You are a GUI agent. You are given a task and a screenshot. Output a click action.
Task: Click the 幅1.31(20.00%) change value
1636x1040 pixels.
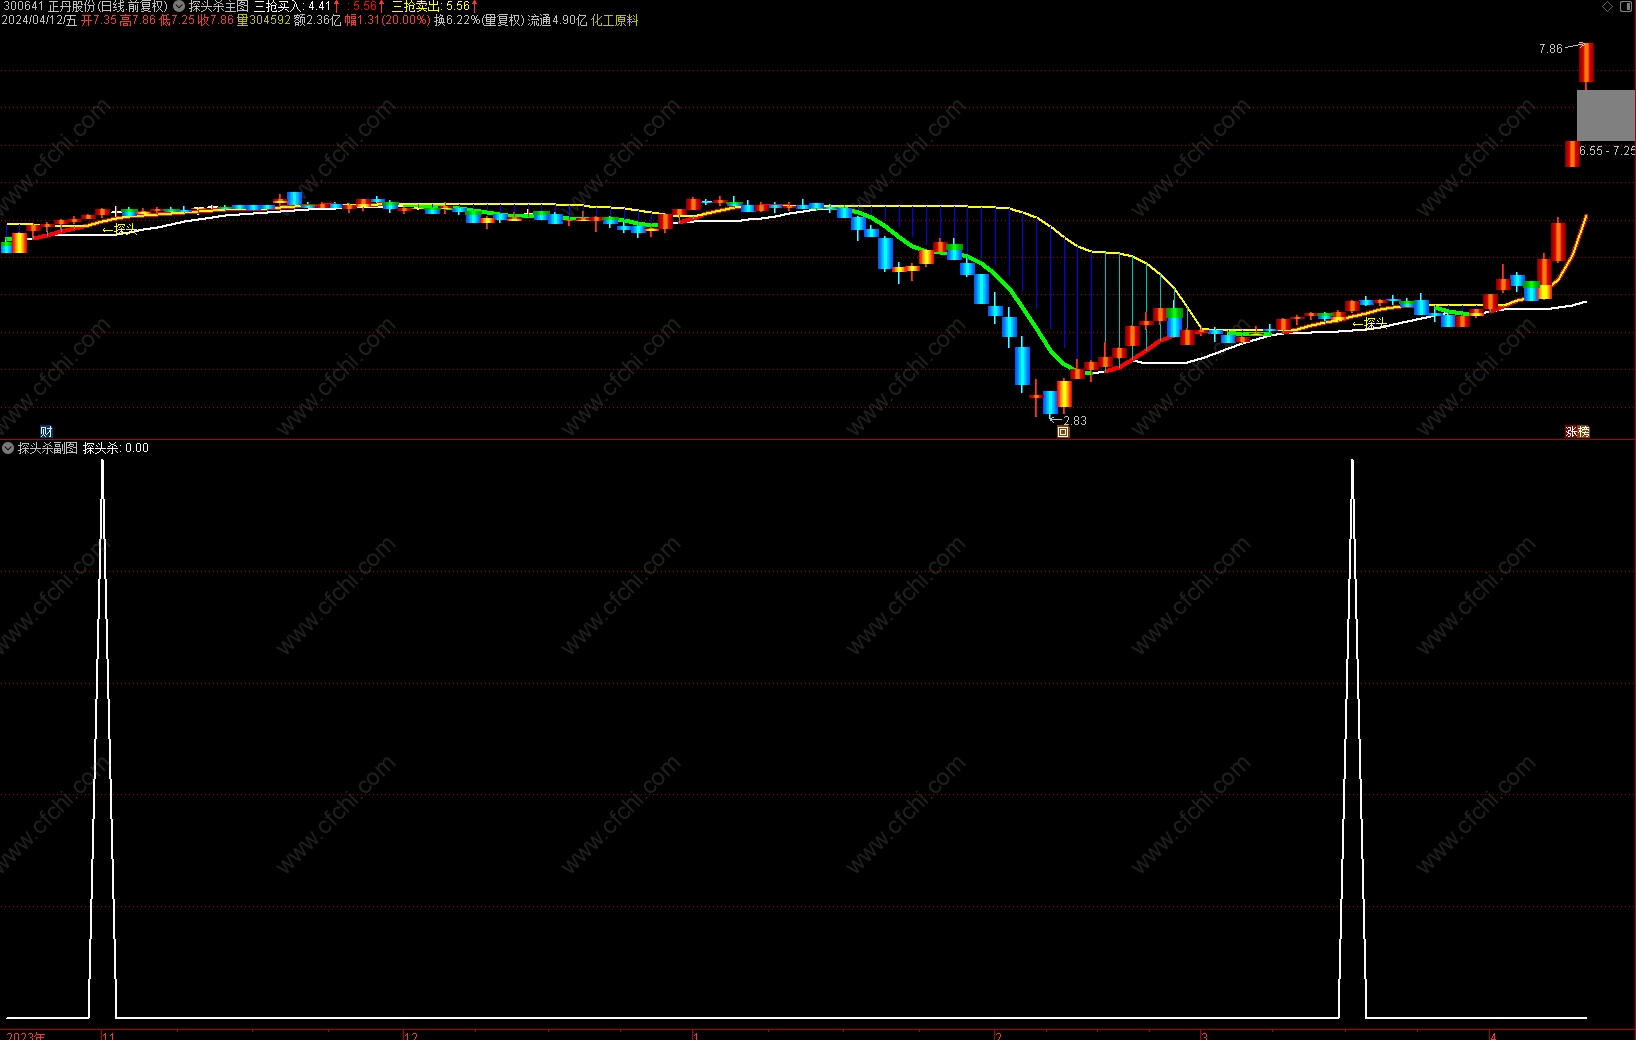tap(388, 20)
